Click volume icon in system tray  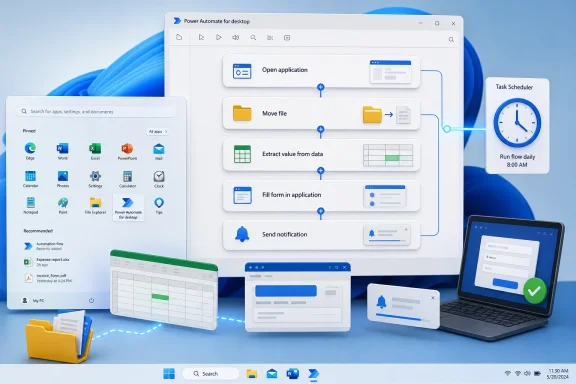527,373
